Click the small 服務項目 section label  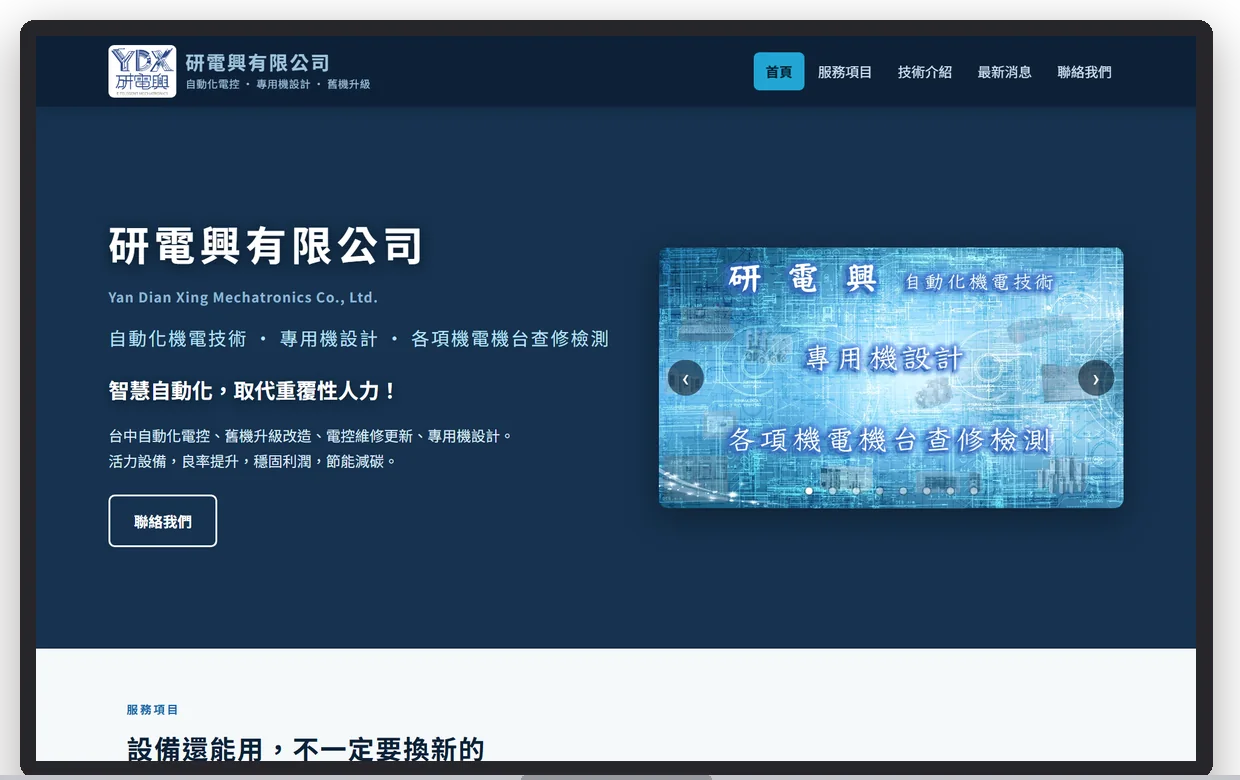(153, 709)
